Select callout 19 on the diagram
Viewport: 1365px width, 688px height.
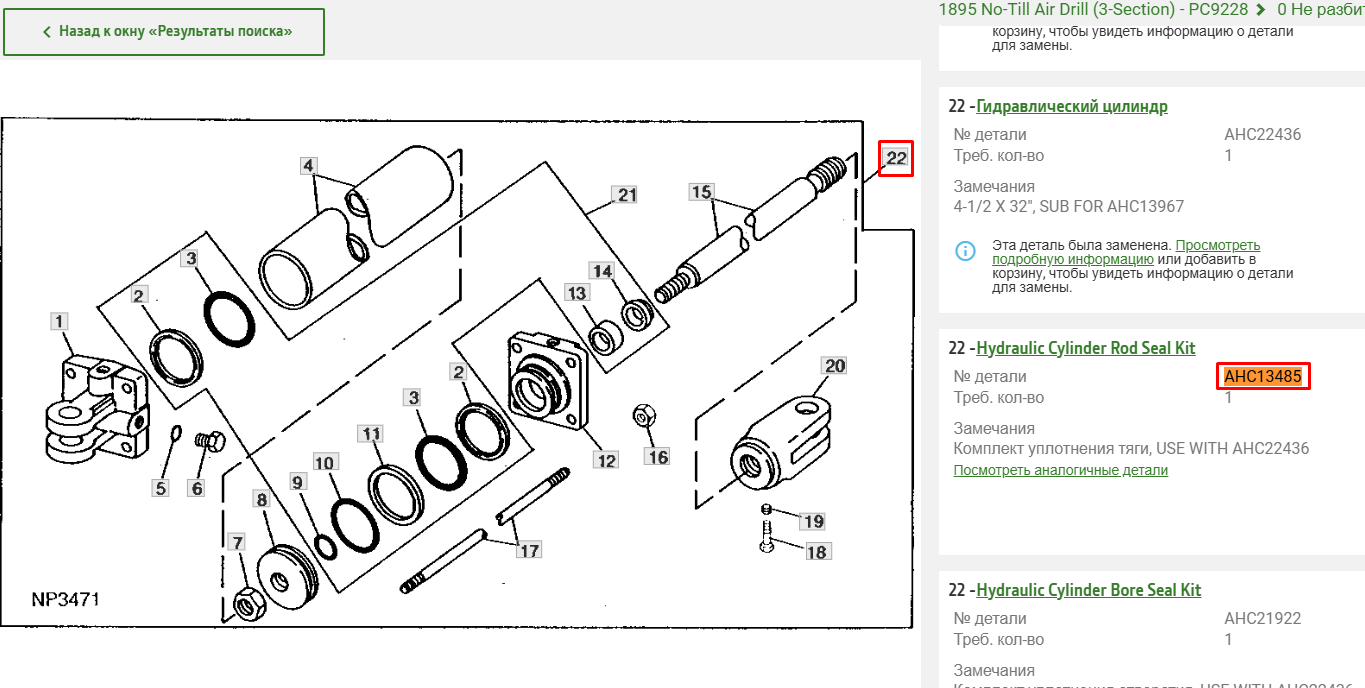[x=813, y=521]
